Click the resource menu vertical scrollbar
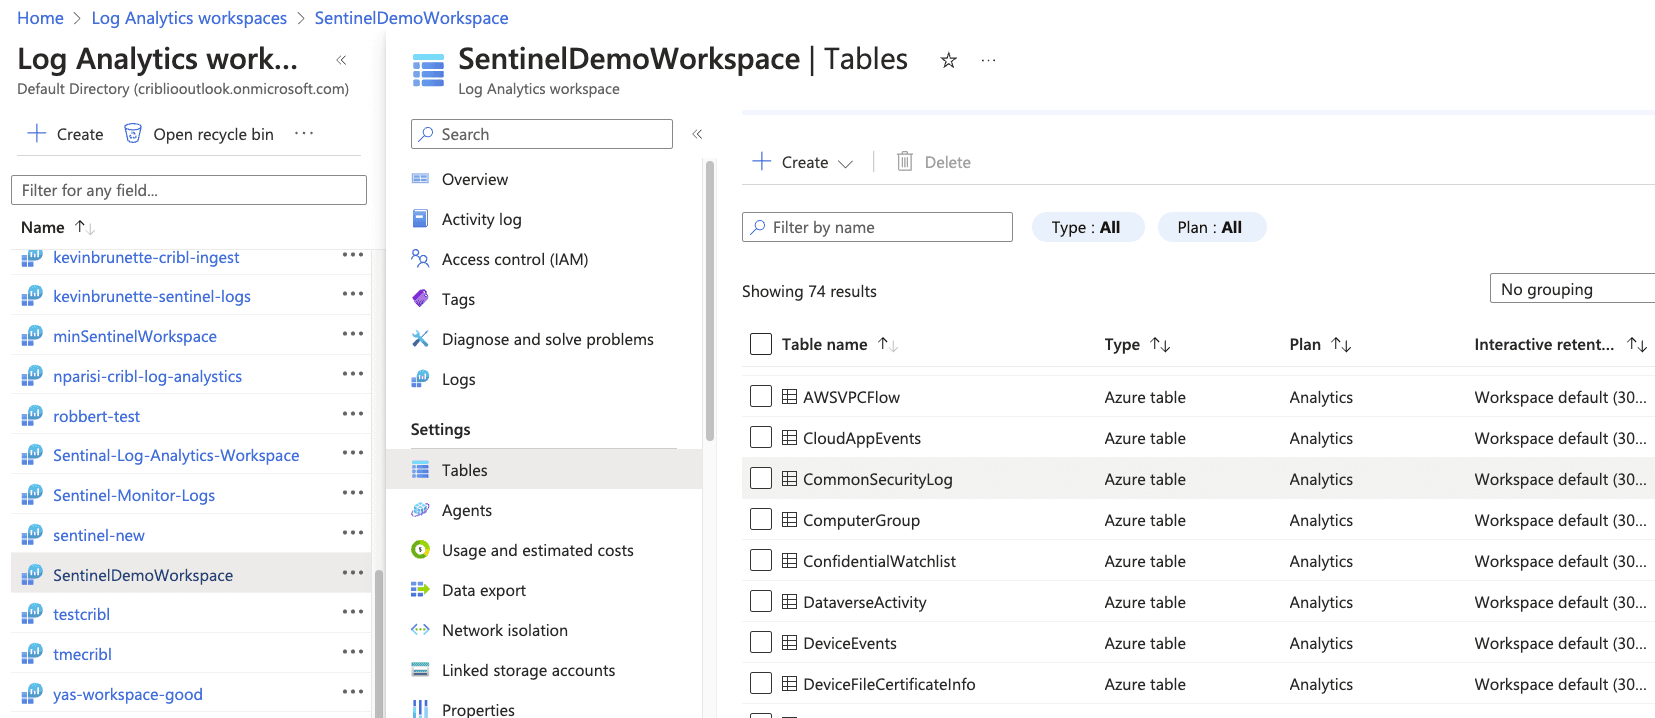 710,300
